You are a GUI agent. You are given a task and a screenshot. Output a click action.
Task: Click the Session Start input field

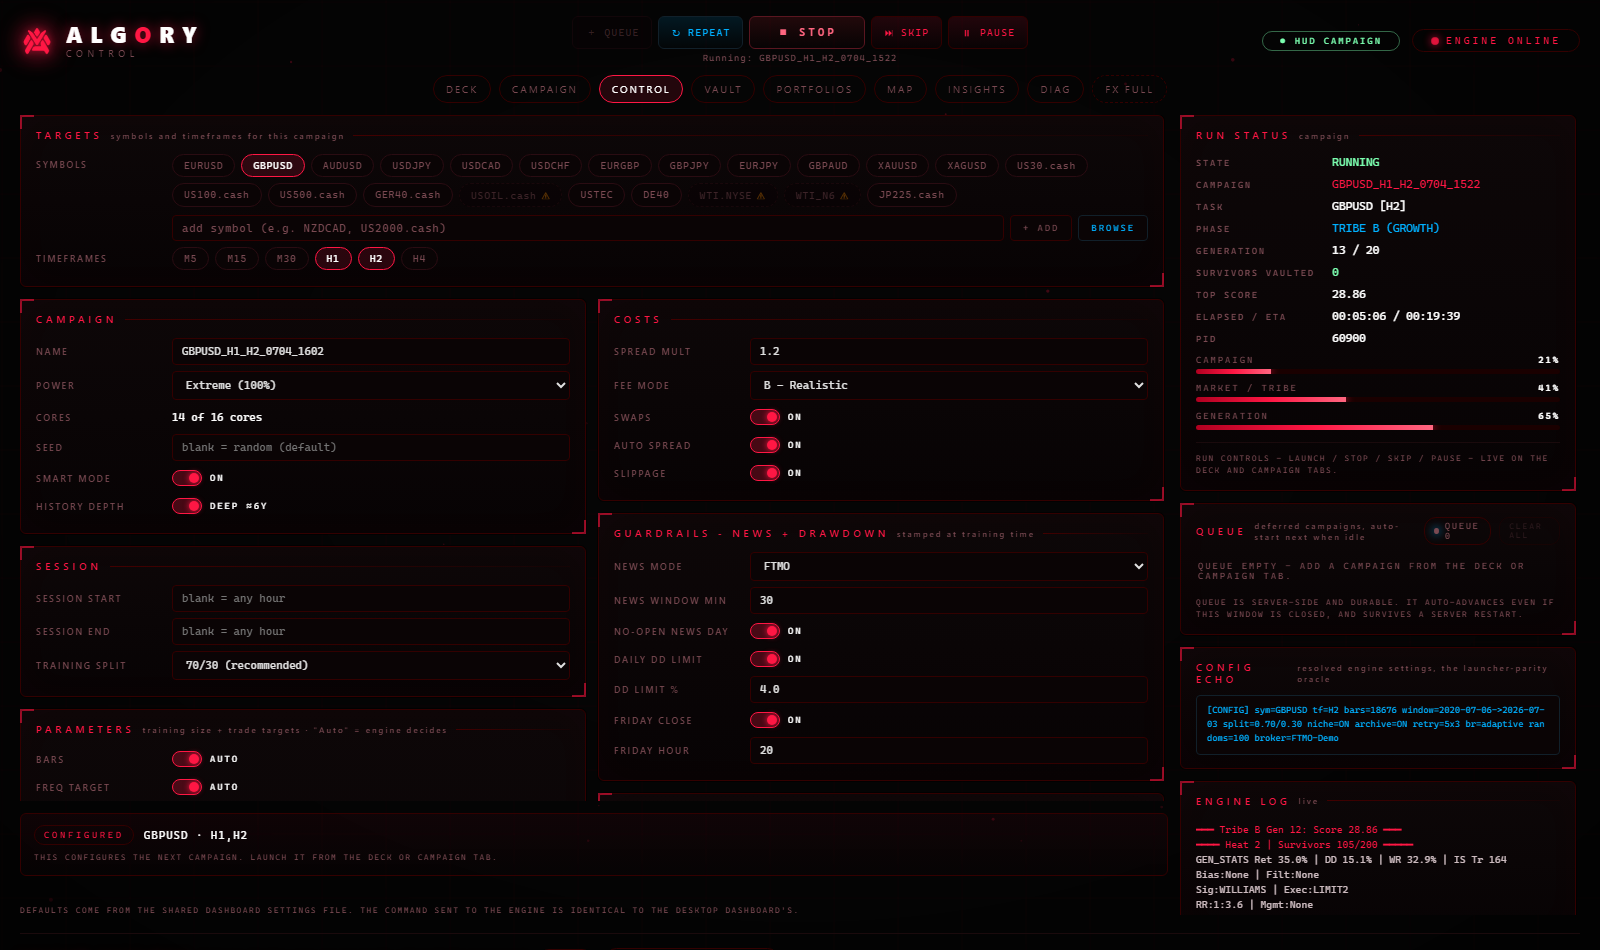tap(371, 598)
